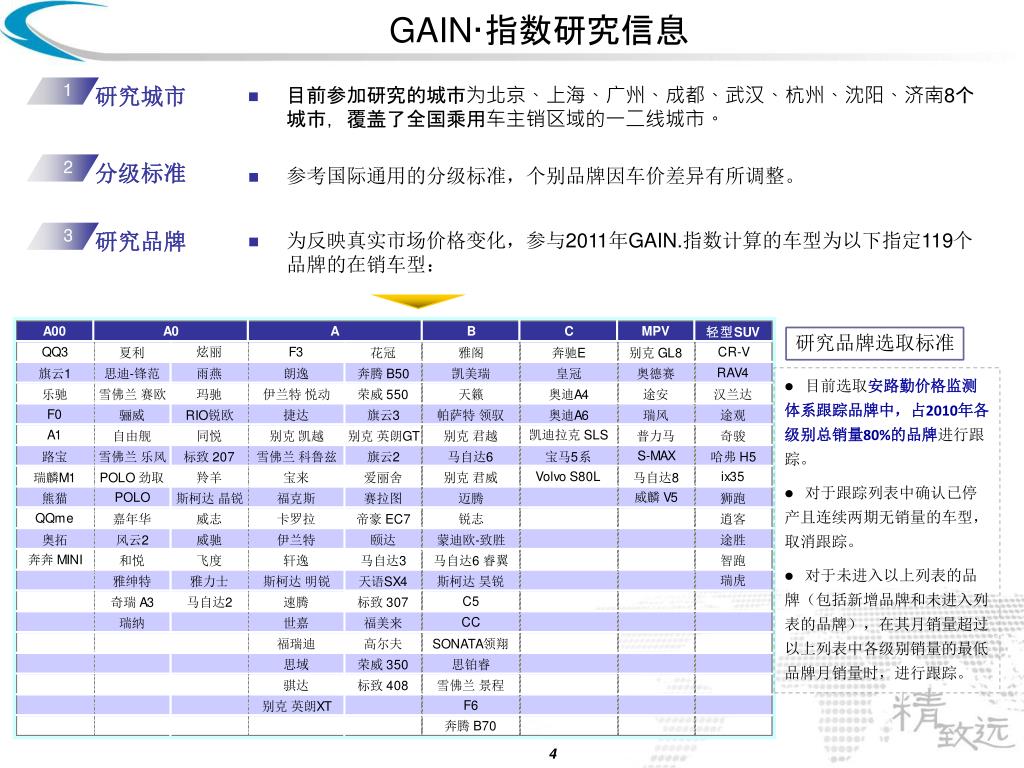1024x768 pixels.
Task: Select the 奔腾 B50 cell
Action: (x=383, y=373)
